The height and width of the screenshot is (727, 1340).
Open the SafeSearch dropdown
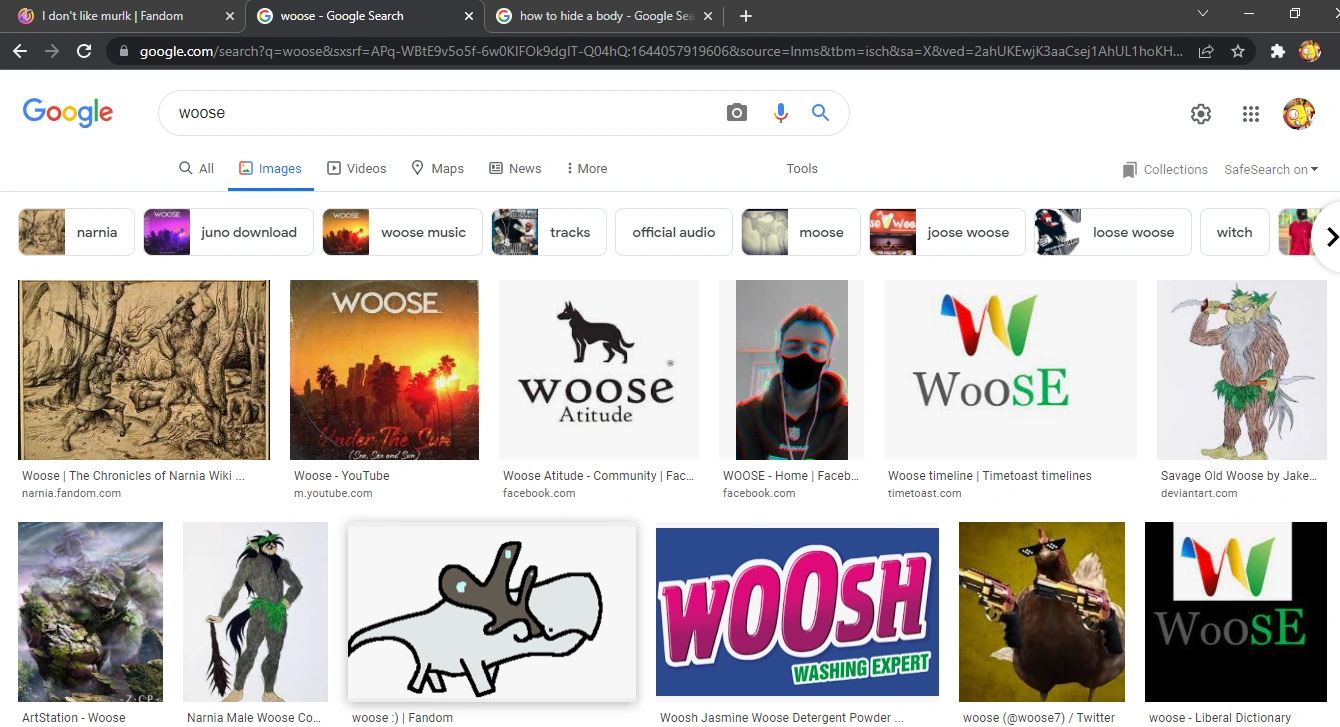tap(1271, 169)
